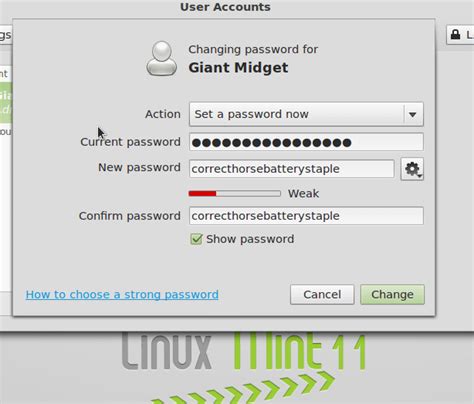Viewport: 474px width, 404px height.
Task: Click the 'User Accounts' window title
Action: [x=225, y=7]
